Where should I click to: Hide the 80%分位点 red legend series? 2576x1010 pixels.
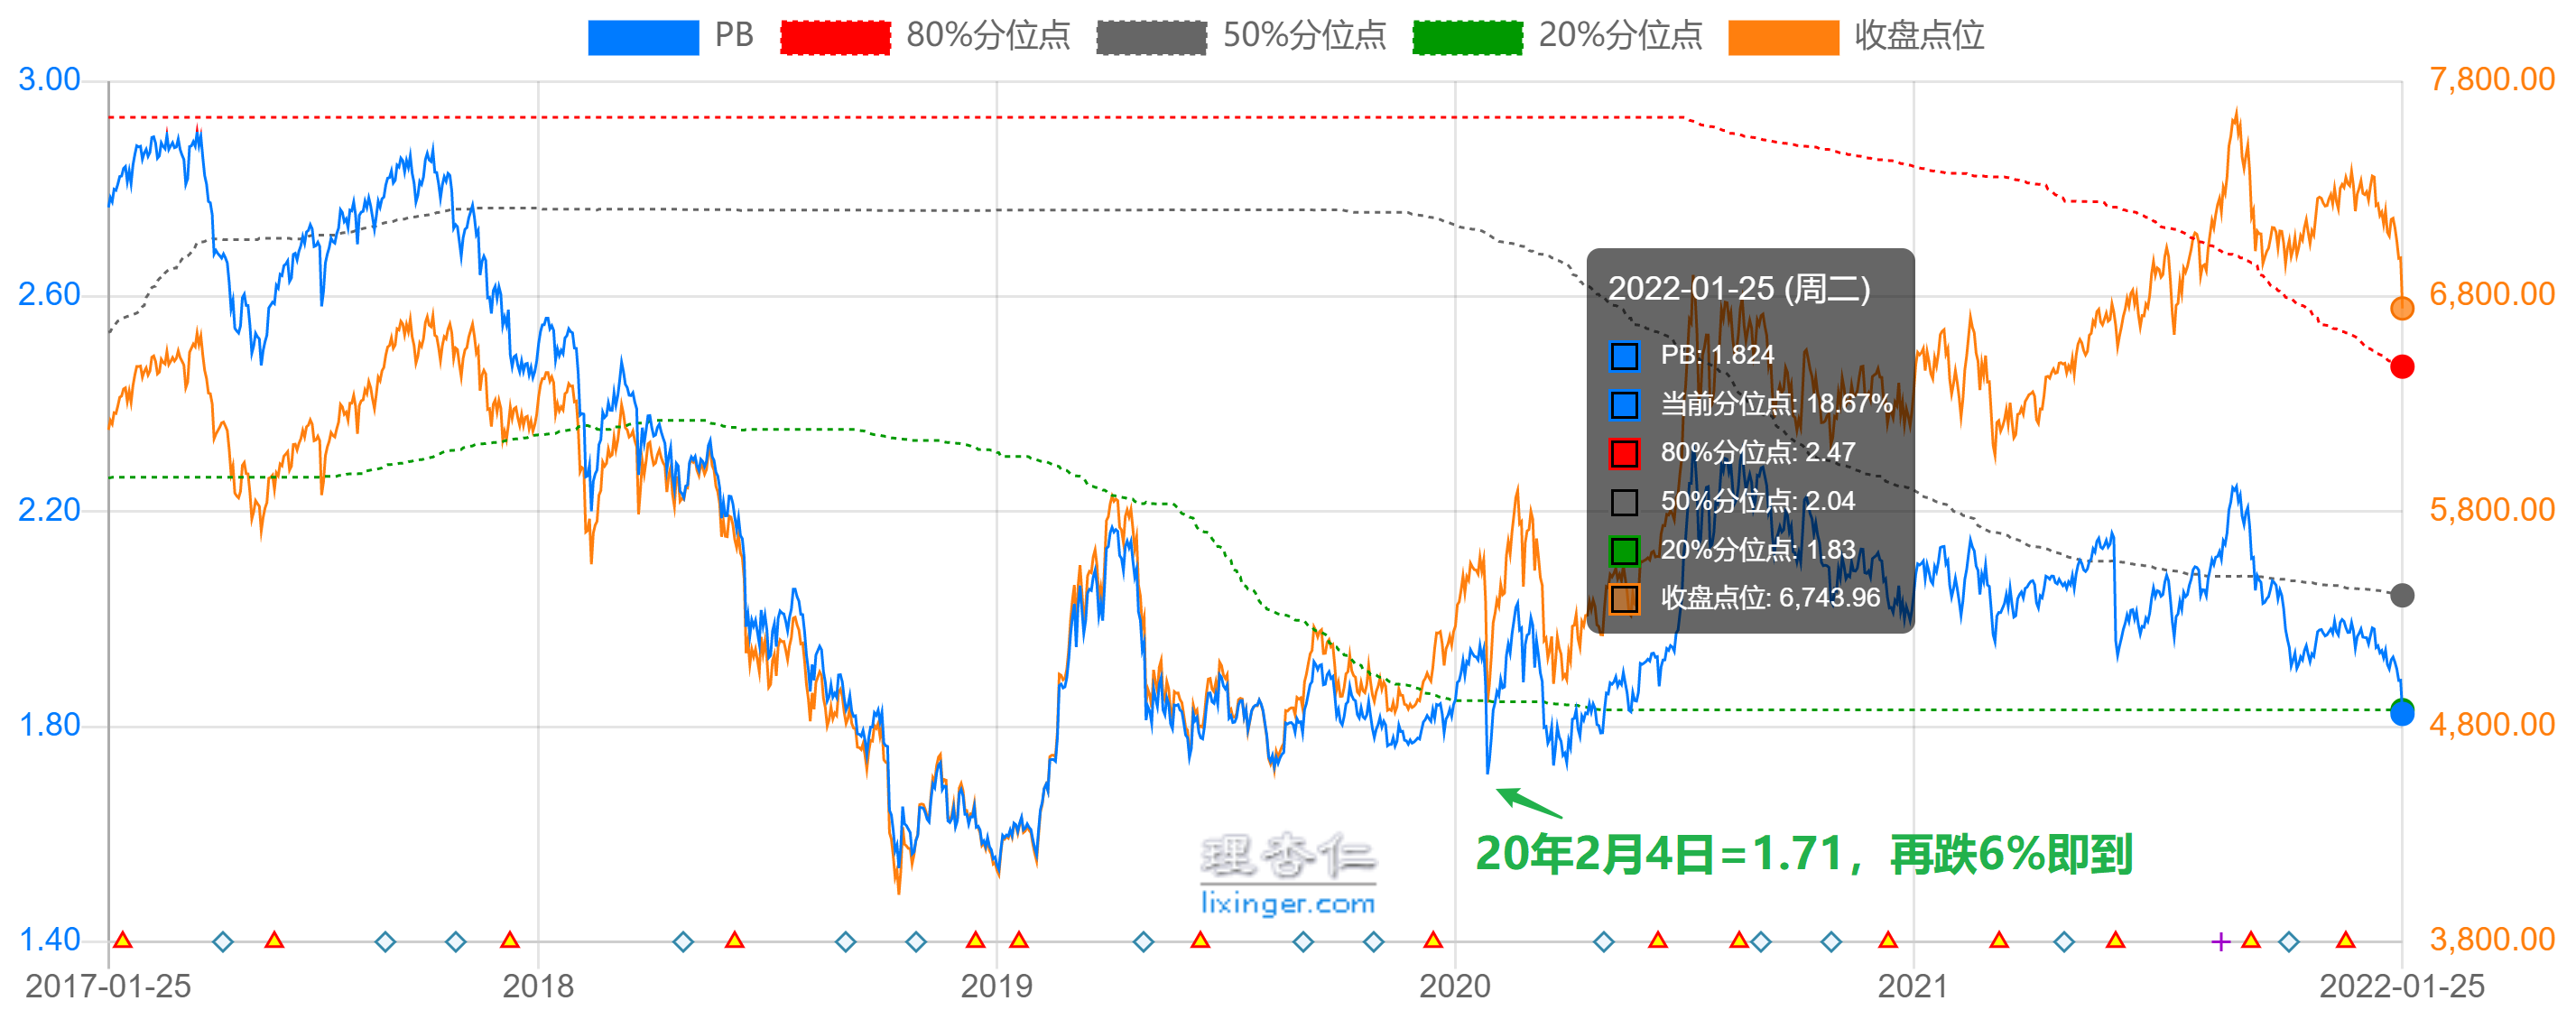834,37
